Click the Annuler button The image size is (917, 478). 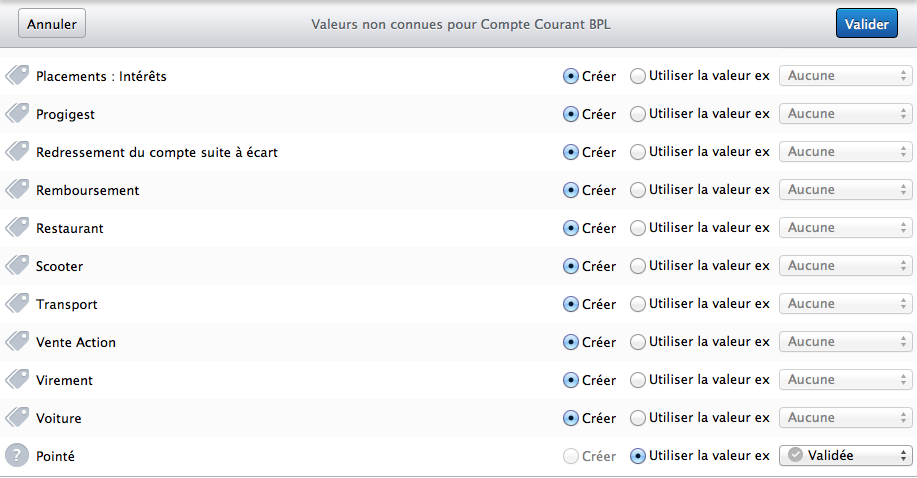pyautogui.click(x=52, y=23)
